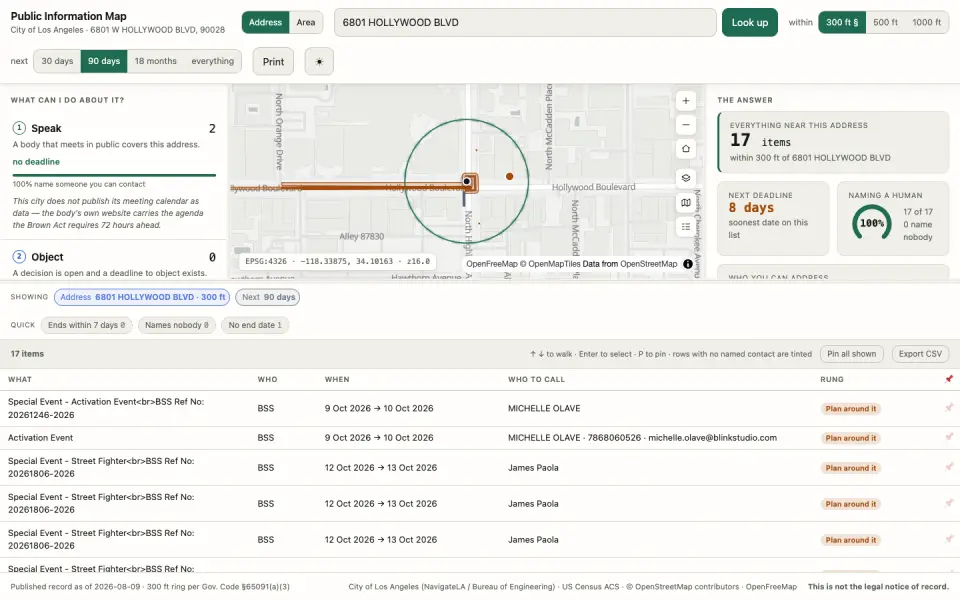This screenshot has width=960, height=600.
Task: Open map attribution info icon
Action: 688,264
